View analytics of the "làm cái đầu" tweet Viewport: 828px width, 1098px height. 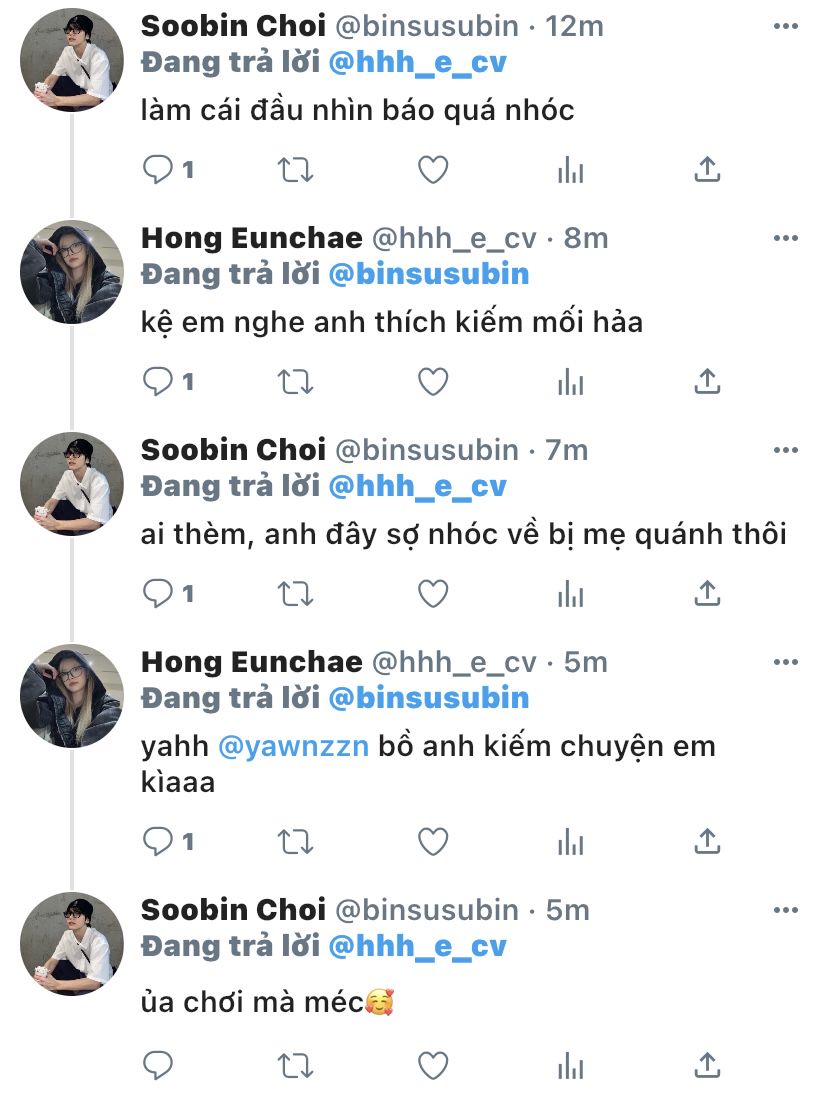pos(570,170)
